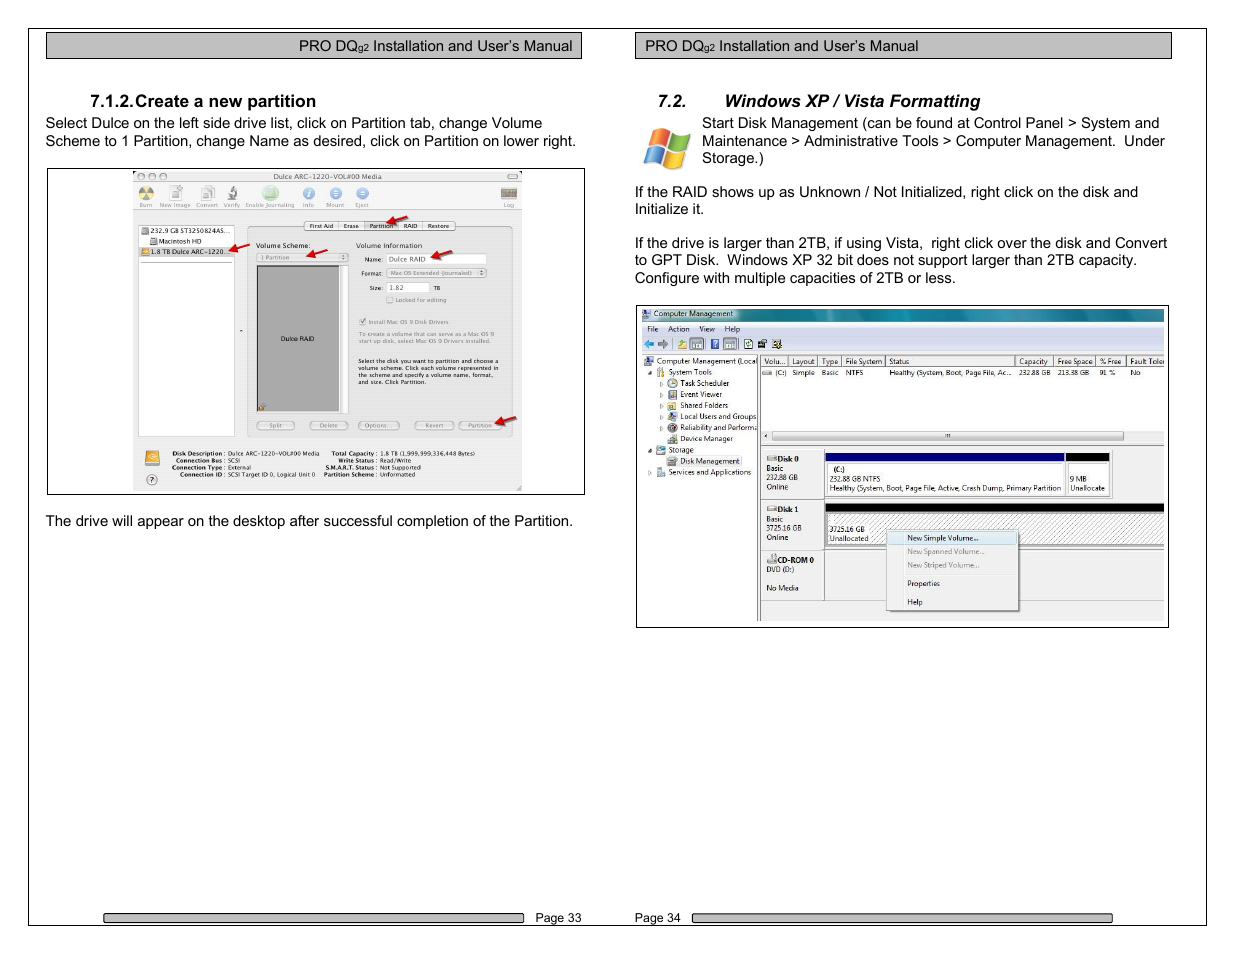Click the Storage icon in the tree
The height and width of the screenshot is (954, 1235).
tap(661, 450)
